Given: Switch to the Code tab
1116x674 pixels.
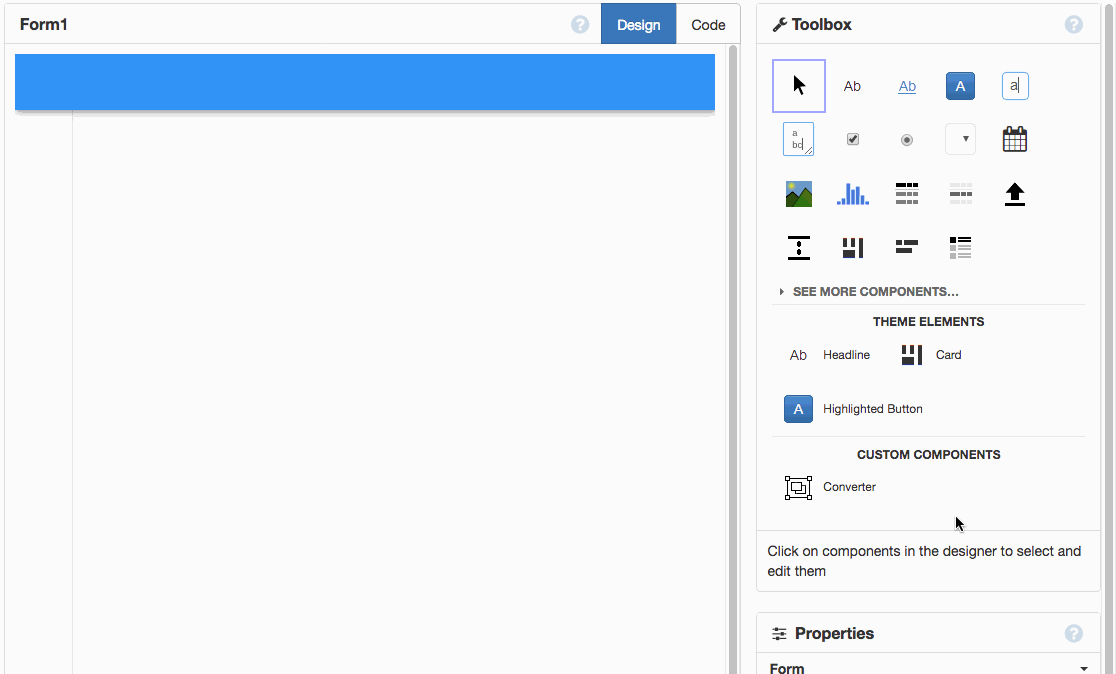Looking at the screenshot, I should tap(708, 25).
